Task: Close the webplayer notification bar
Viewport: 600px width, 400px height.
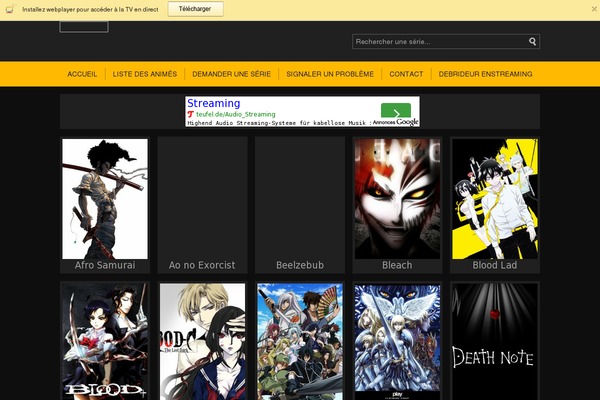Action: pos(594,9)
